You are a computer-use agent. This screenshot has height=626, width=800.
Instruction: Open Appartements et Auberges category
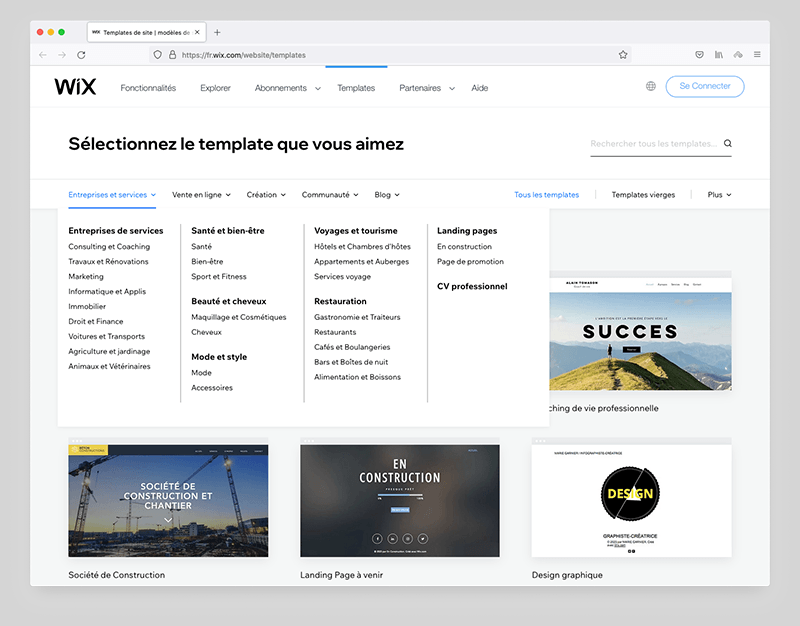(x=361, y=261)
